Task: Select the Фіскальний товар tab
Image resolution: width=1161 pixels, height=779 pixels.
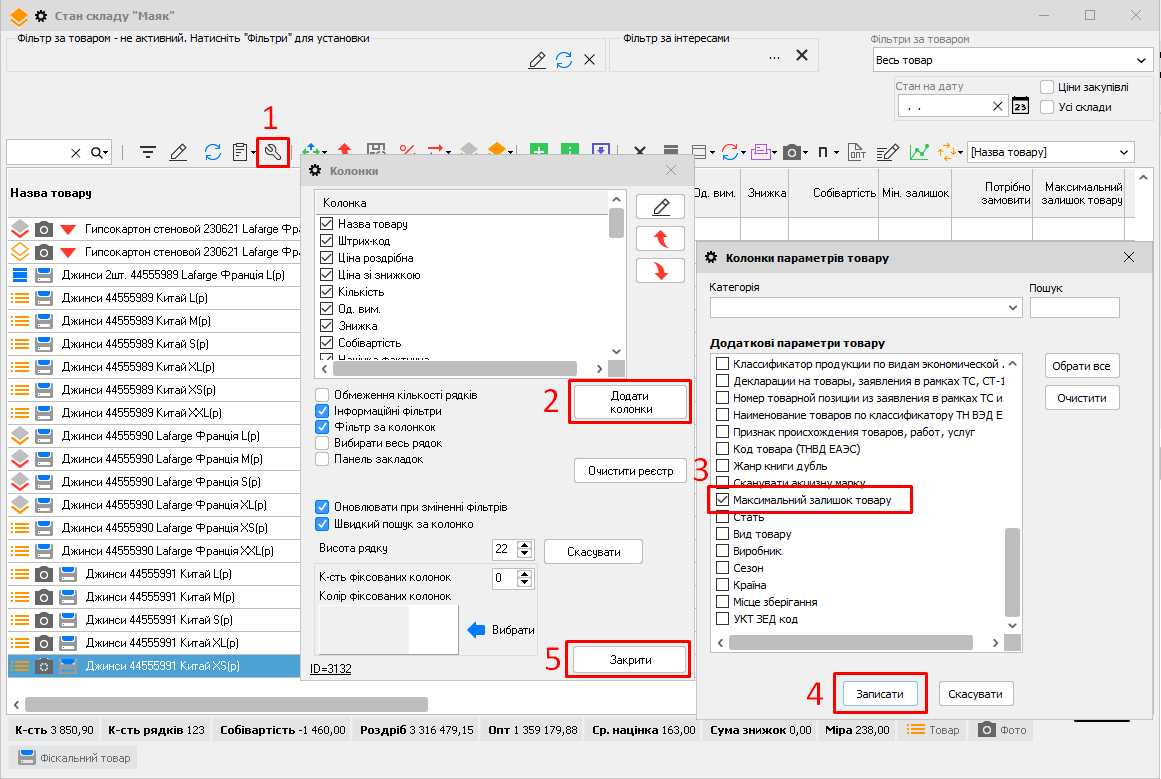Action: (x=73, y=758)
